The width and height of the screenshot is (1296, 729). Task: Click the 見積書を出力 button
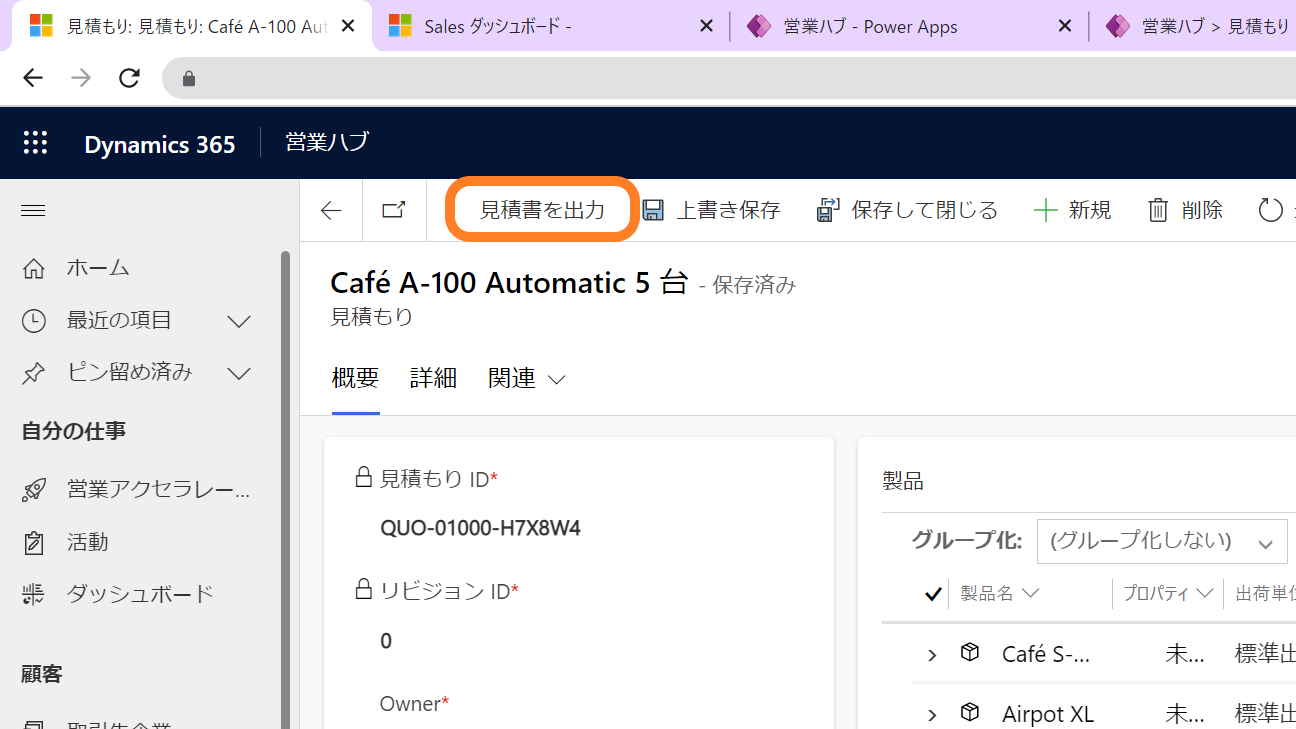tap(542, 210)
